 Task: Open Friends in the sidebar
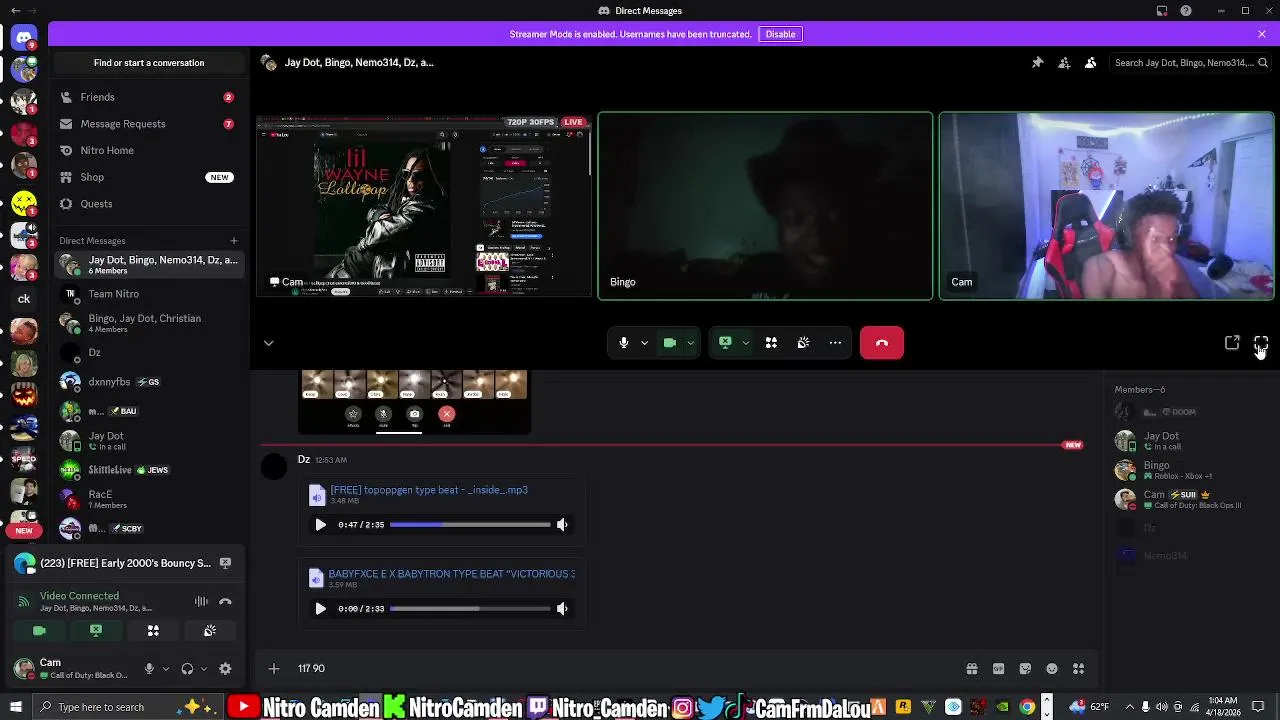coord(147,97)
